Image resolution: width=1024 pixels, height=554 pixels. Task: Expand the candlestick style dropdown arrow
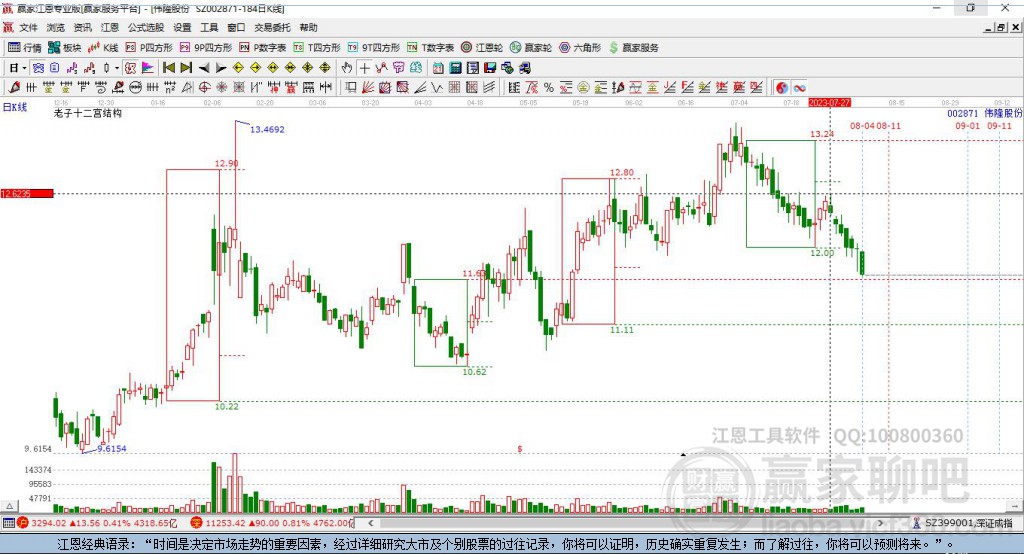click(x=116, y=68)
